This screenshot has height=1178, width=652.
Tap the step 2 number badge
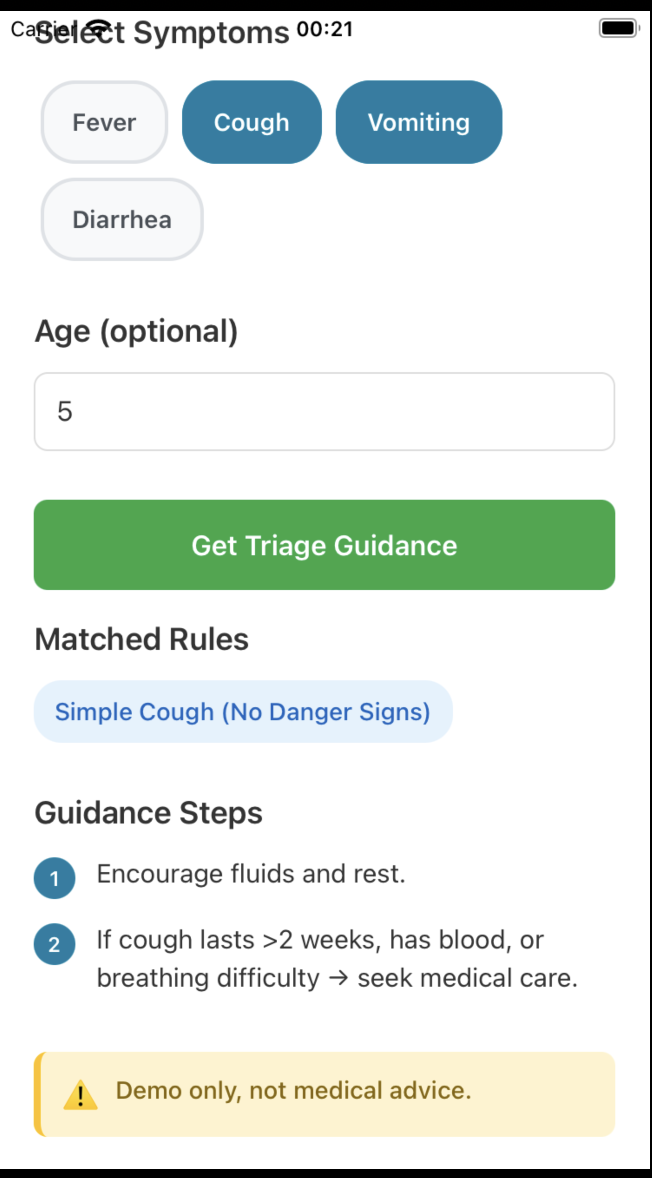click(x=54, y=945)
